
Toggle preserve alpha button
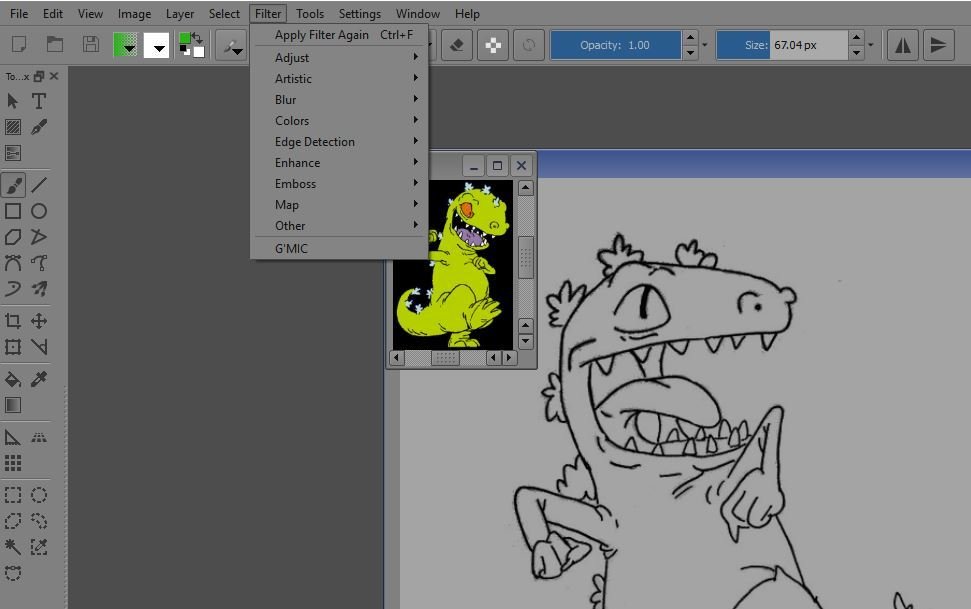[493, 45]
